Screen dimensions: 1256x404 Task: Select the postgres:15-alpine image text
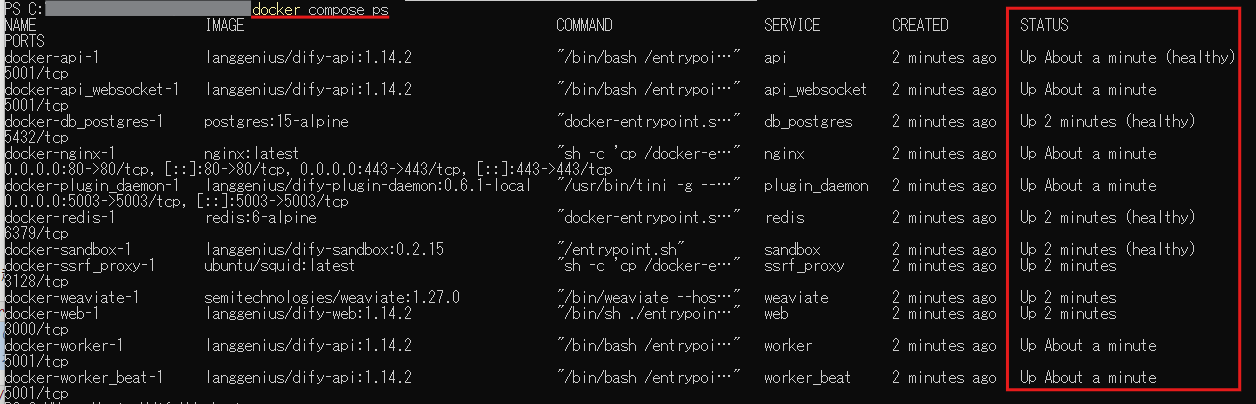coord(269,121)
